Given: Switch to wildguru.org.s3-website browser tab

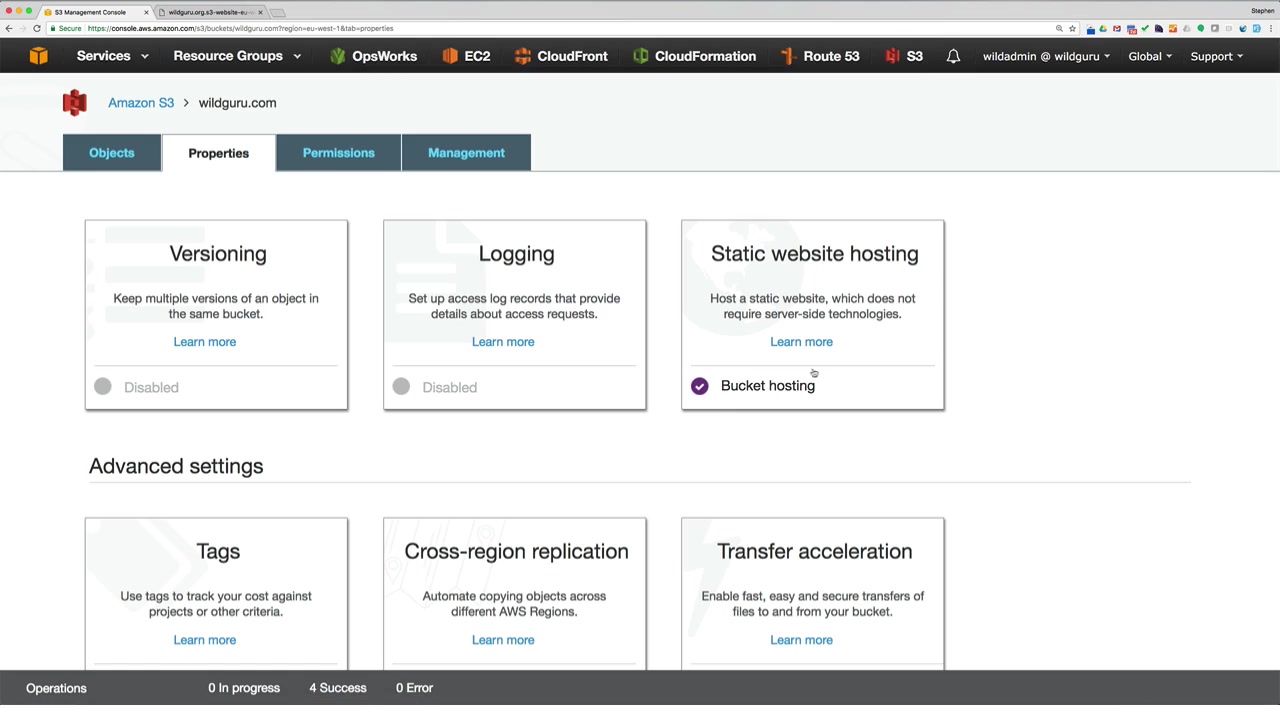Looking at the screenshot, I should coord(210,12).
